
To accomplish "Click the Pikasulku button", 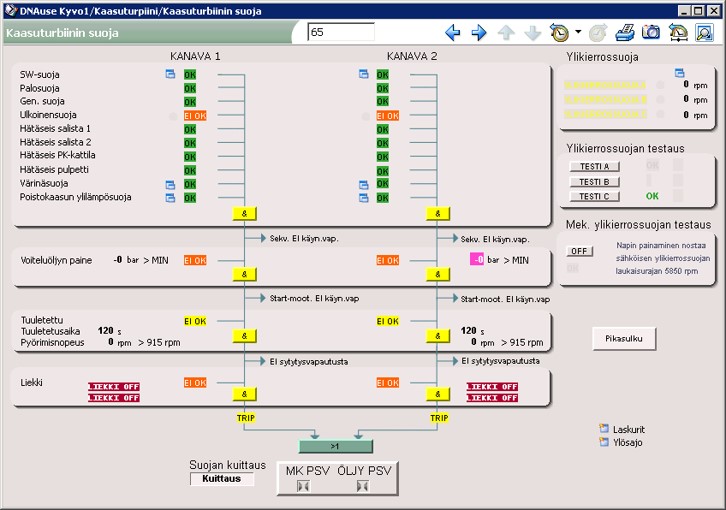I will coord(624,339).
